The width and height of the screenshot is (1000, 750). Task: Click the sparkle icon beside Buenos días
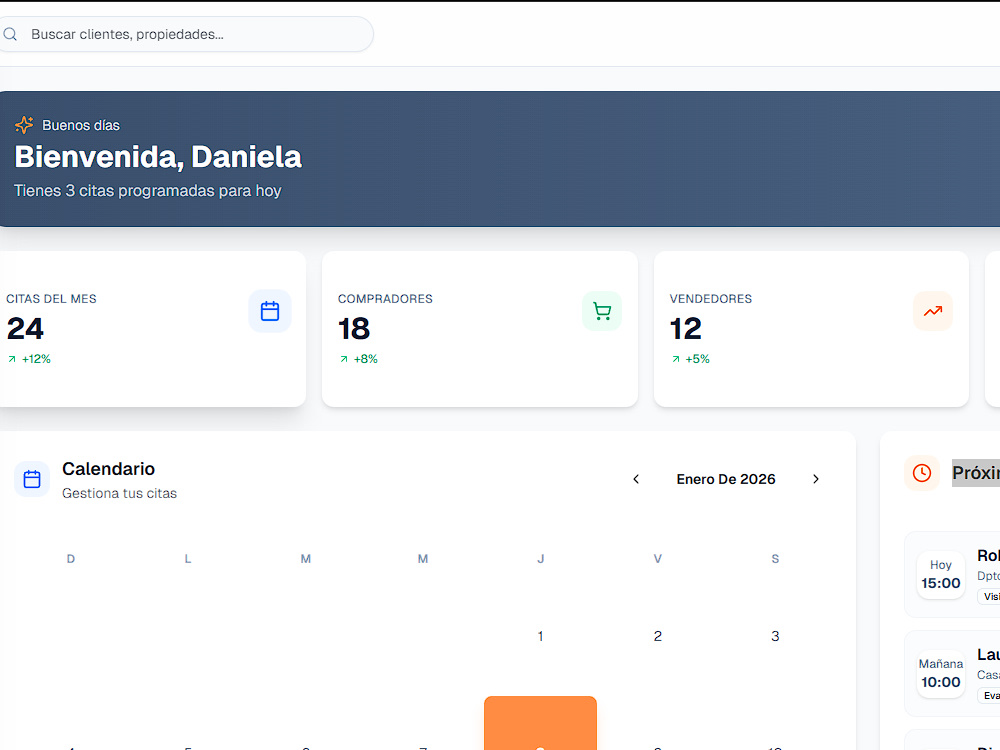point(24,125)
